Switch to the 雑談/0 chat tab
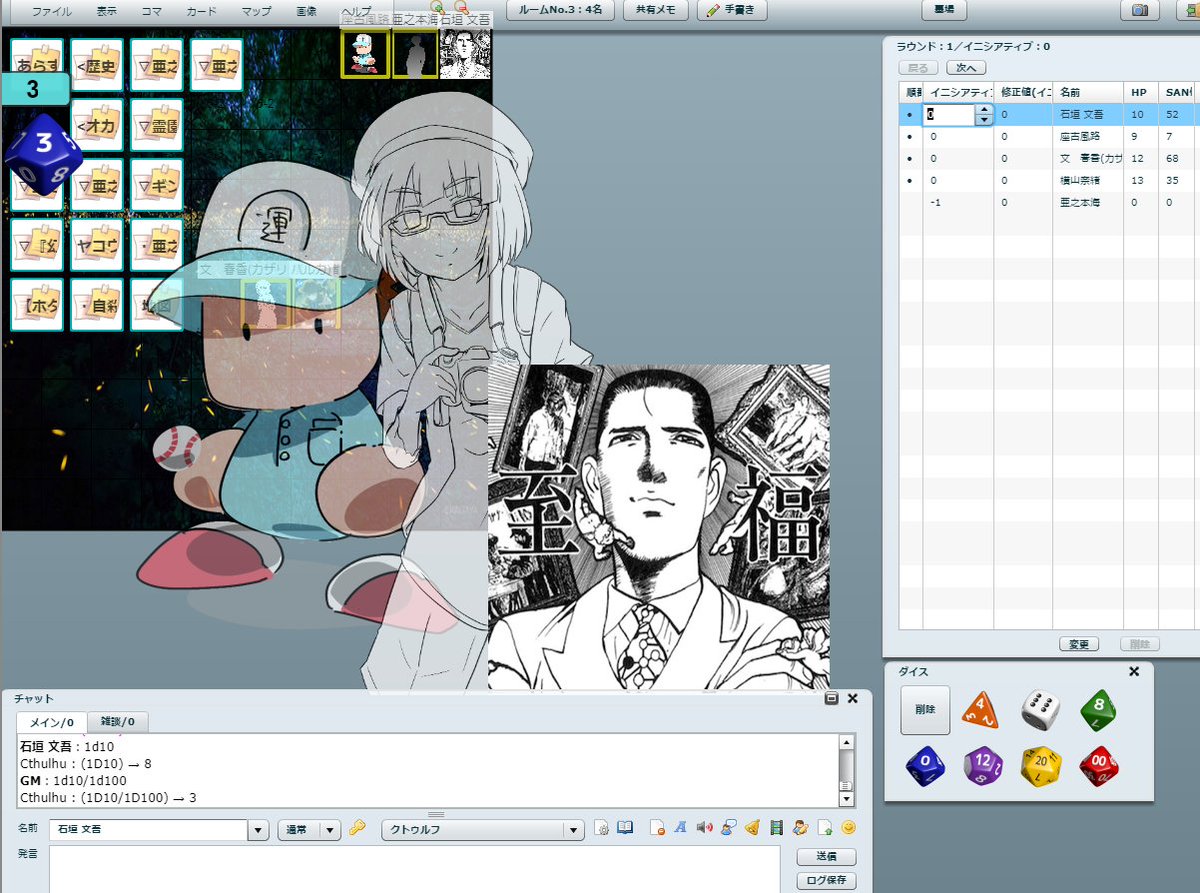The width and height of the screenshot is (1200, 893). click(x=118, y=721)
